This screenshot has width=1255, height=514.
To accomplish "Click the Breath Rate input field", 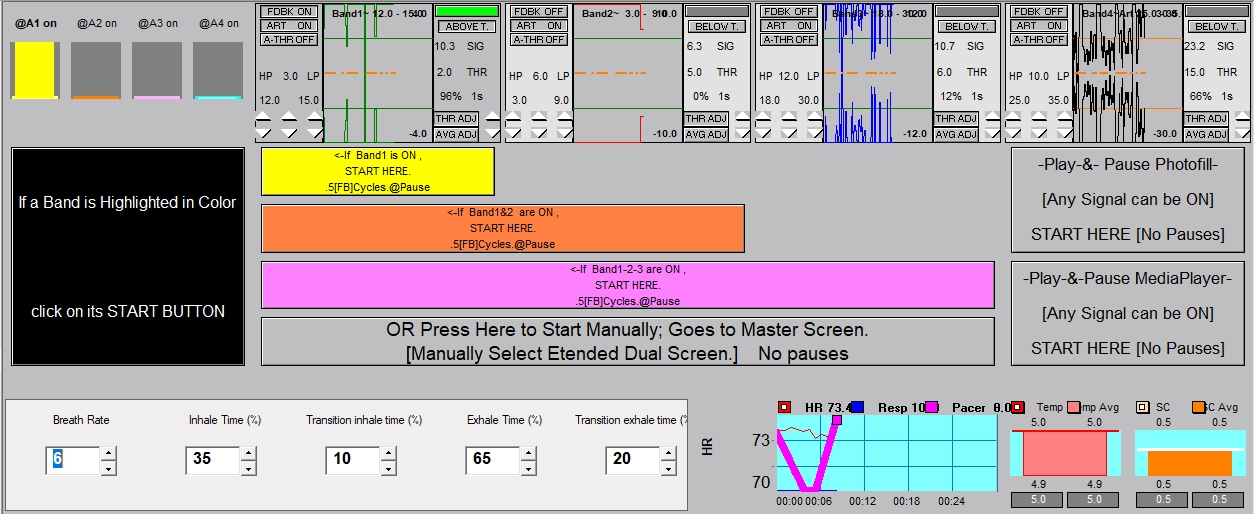I will coord(72,461).
